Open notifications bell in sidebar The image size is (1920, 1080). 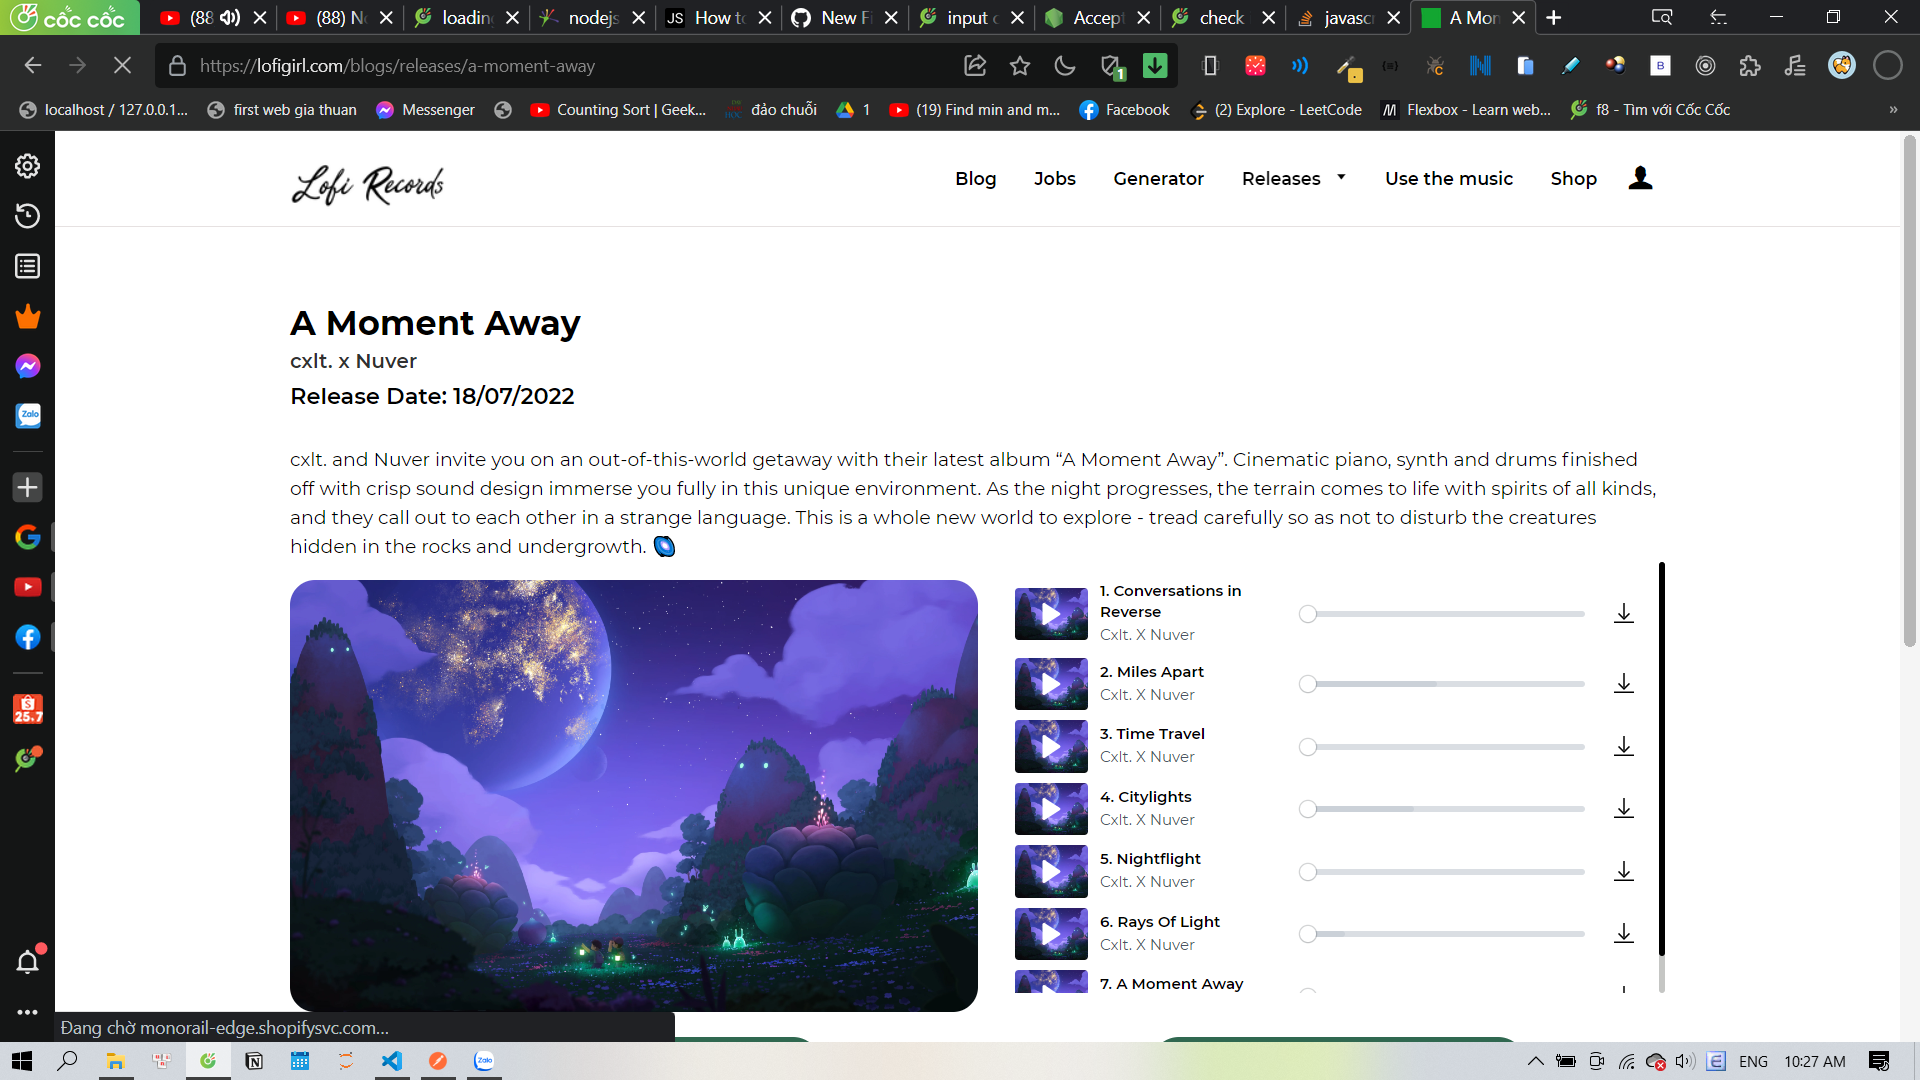point(27,962)
